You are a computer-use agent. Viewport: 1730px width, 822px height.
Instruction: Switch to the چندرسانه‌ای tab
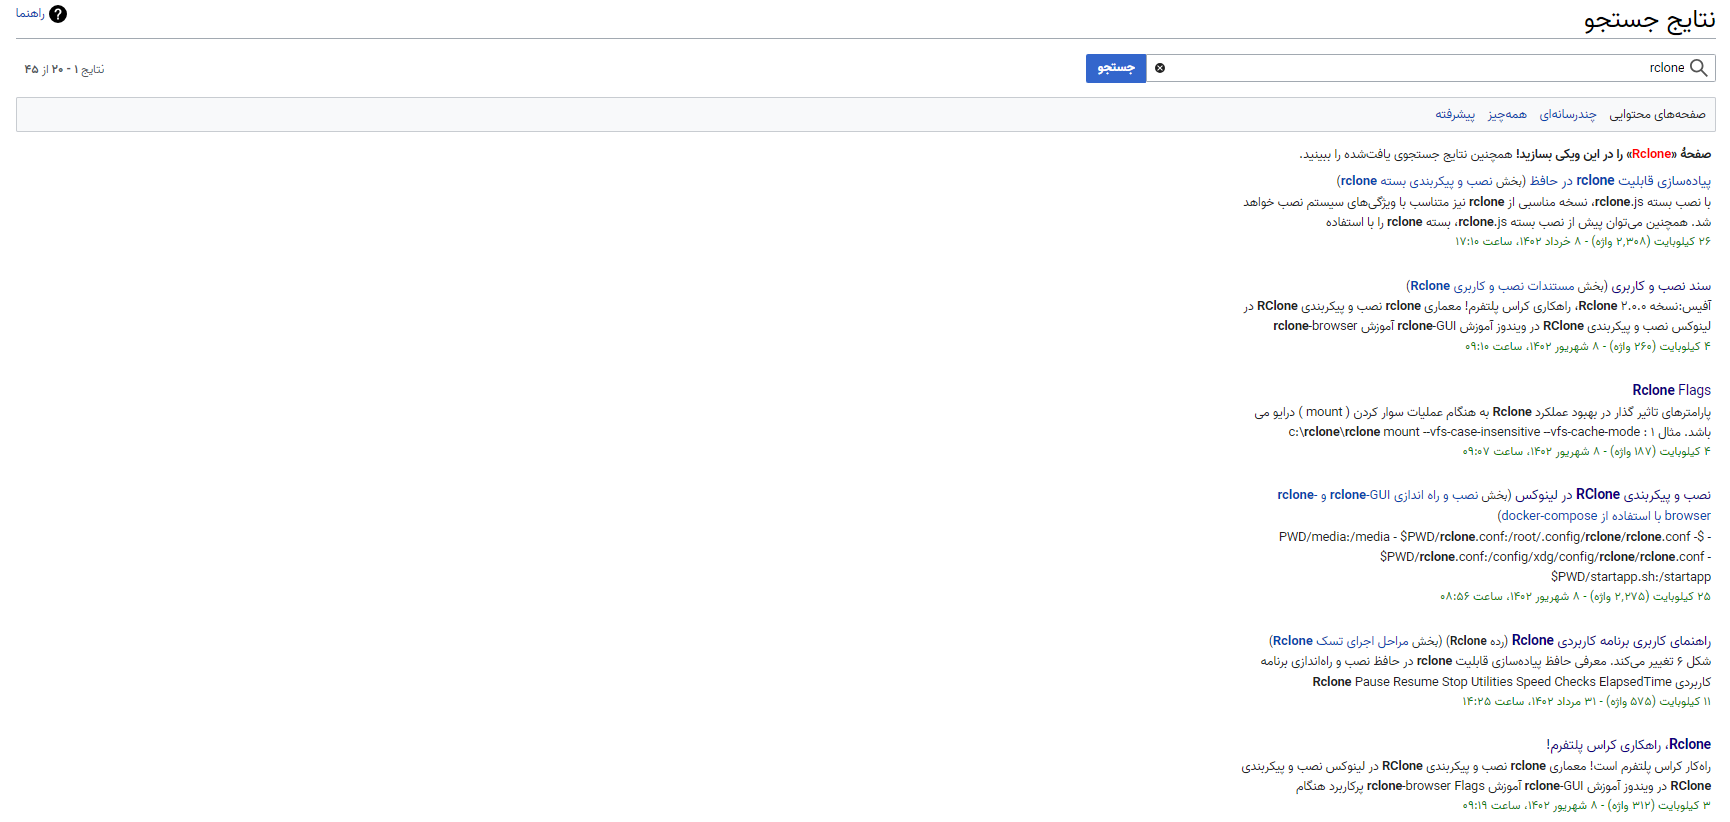click(1568, 115)
